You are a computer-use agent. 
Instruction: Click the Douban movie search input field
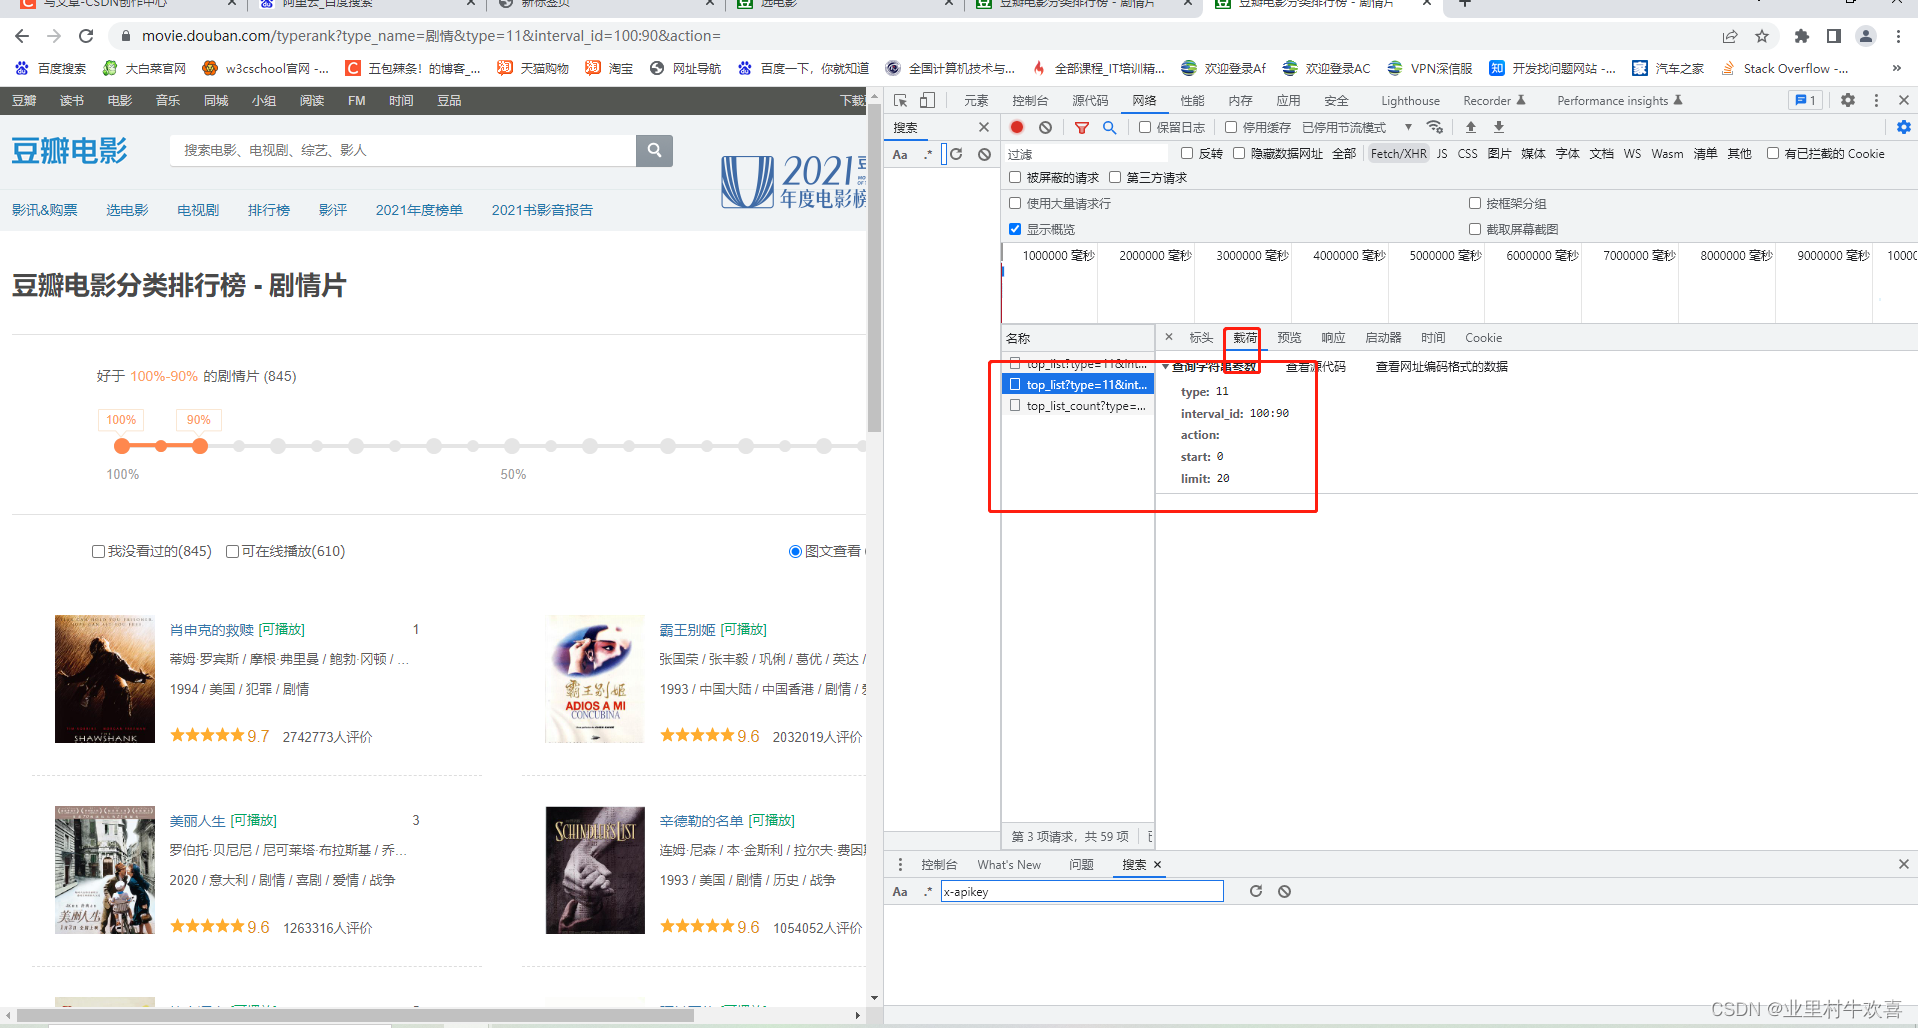(x=403, y=150)
